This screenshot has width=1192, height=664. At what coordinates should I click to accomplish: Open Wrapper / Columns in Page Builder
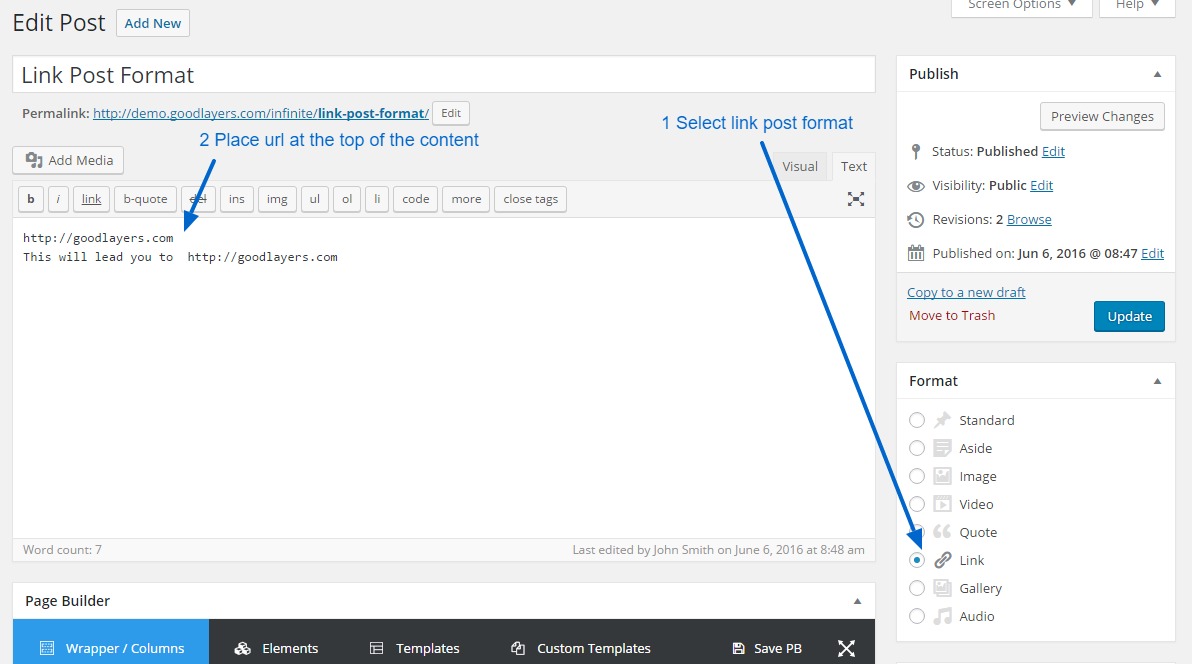(111, 648)
